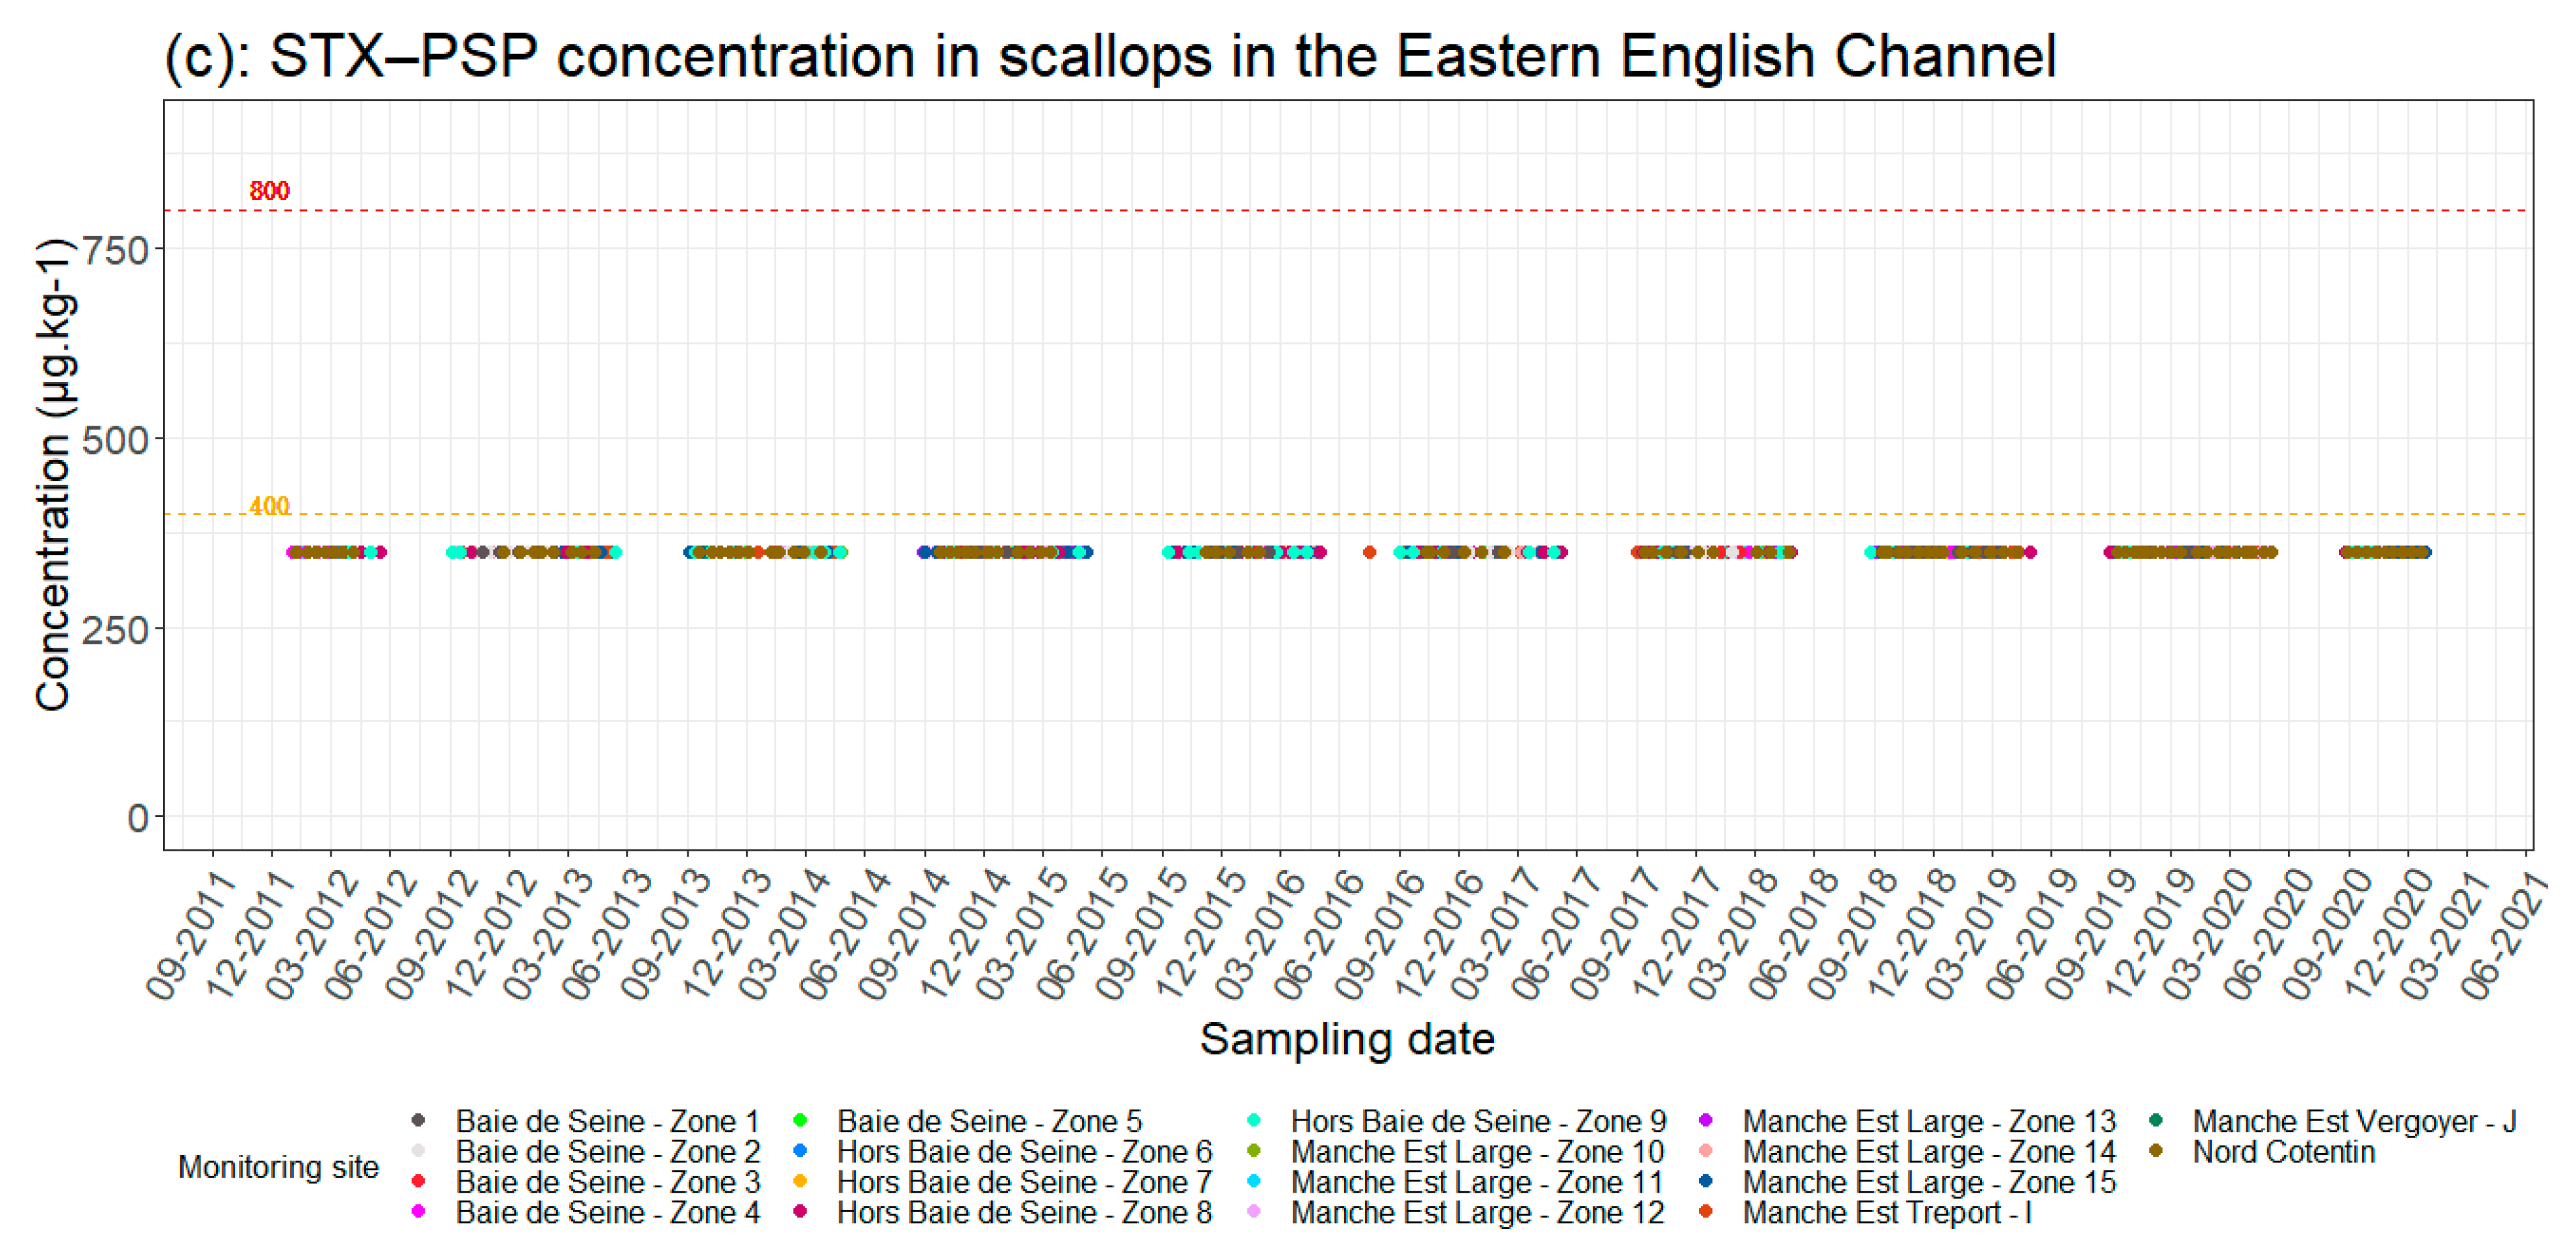Click the blue Hors Baie de Seine - Zone 6 dot
The width and height of the screenshot is (2576, 1253).
point(800,1151)
